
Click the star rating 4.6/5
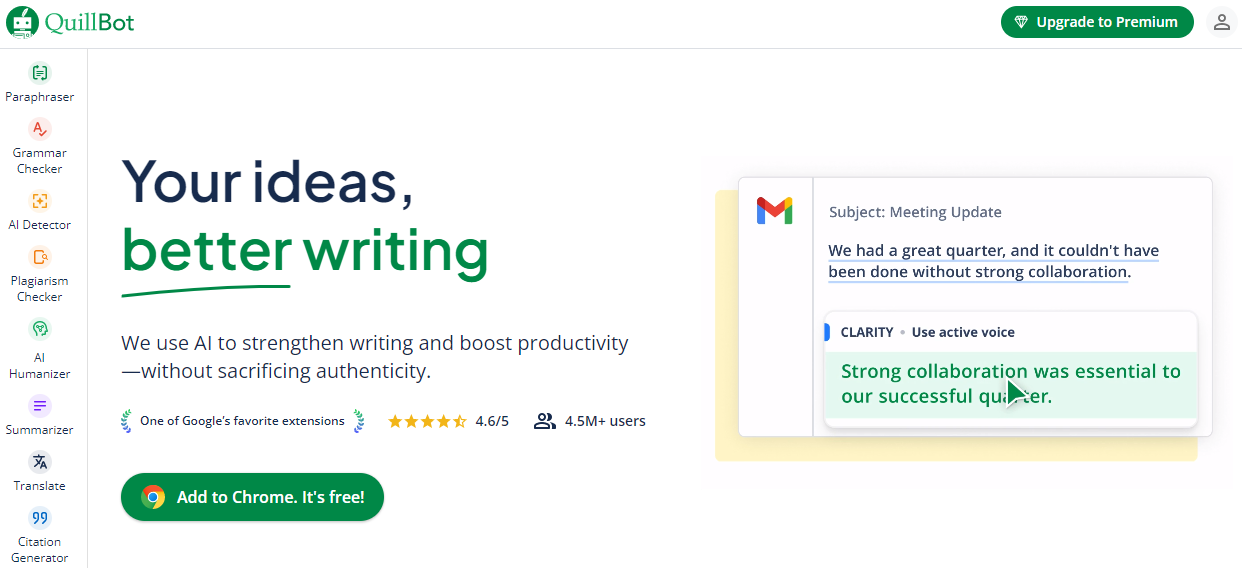click(x=448, y=421)
